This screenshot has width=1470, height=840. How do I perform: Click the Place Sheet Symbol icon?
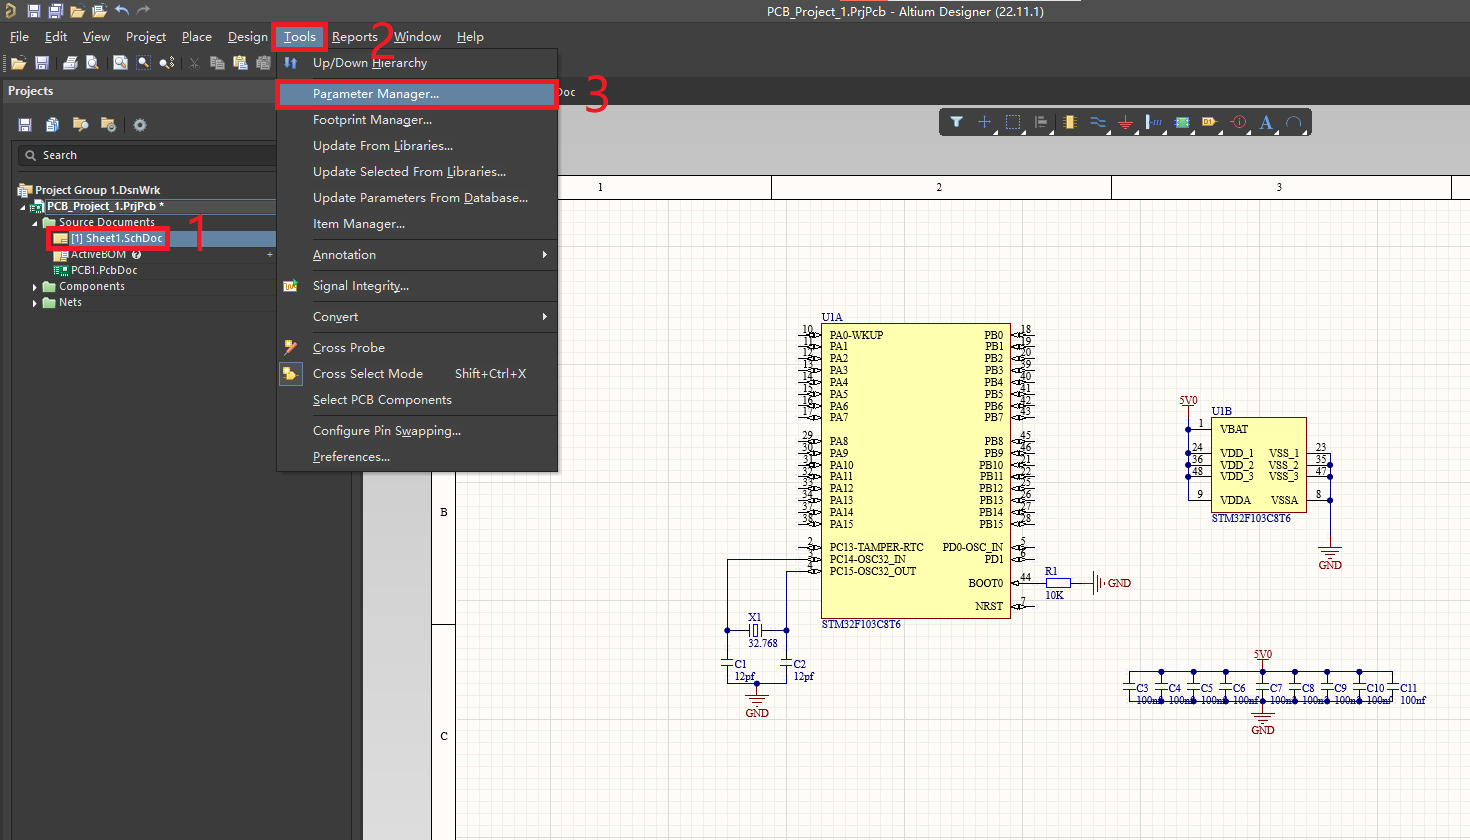1182,122
